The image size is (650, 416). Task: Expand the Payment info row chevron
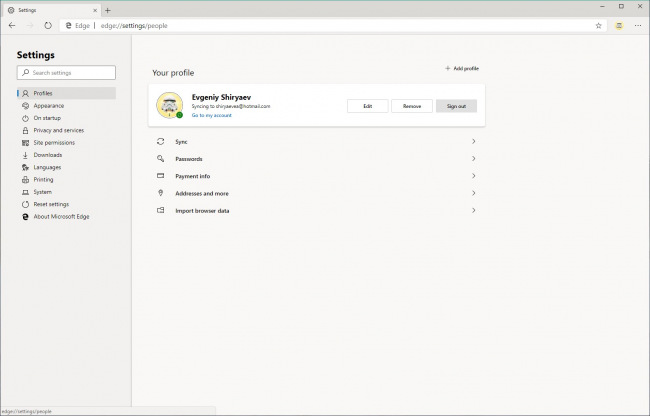pos(473,176)
